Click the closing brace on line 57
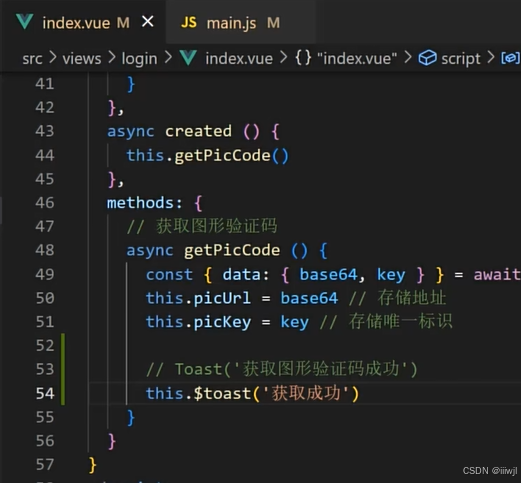Image resolution: width=521 pixels, height=483 pixels. 92,465
